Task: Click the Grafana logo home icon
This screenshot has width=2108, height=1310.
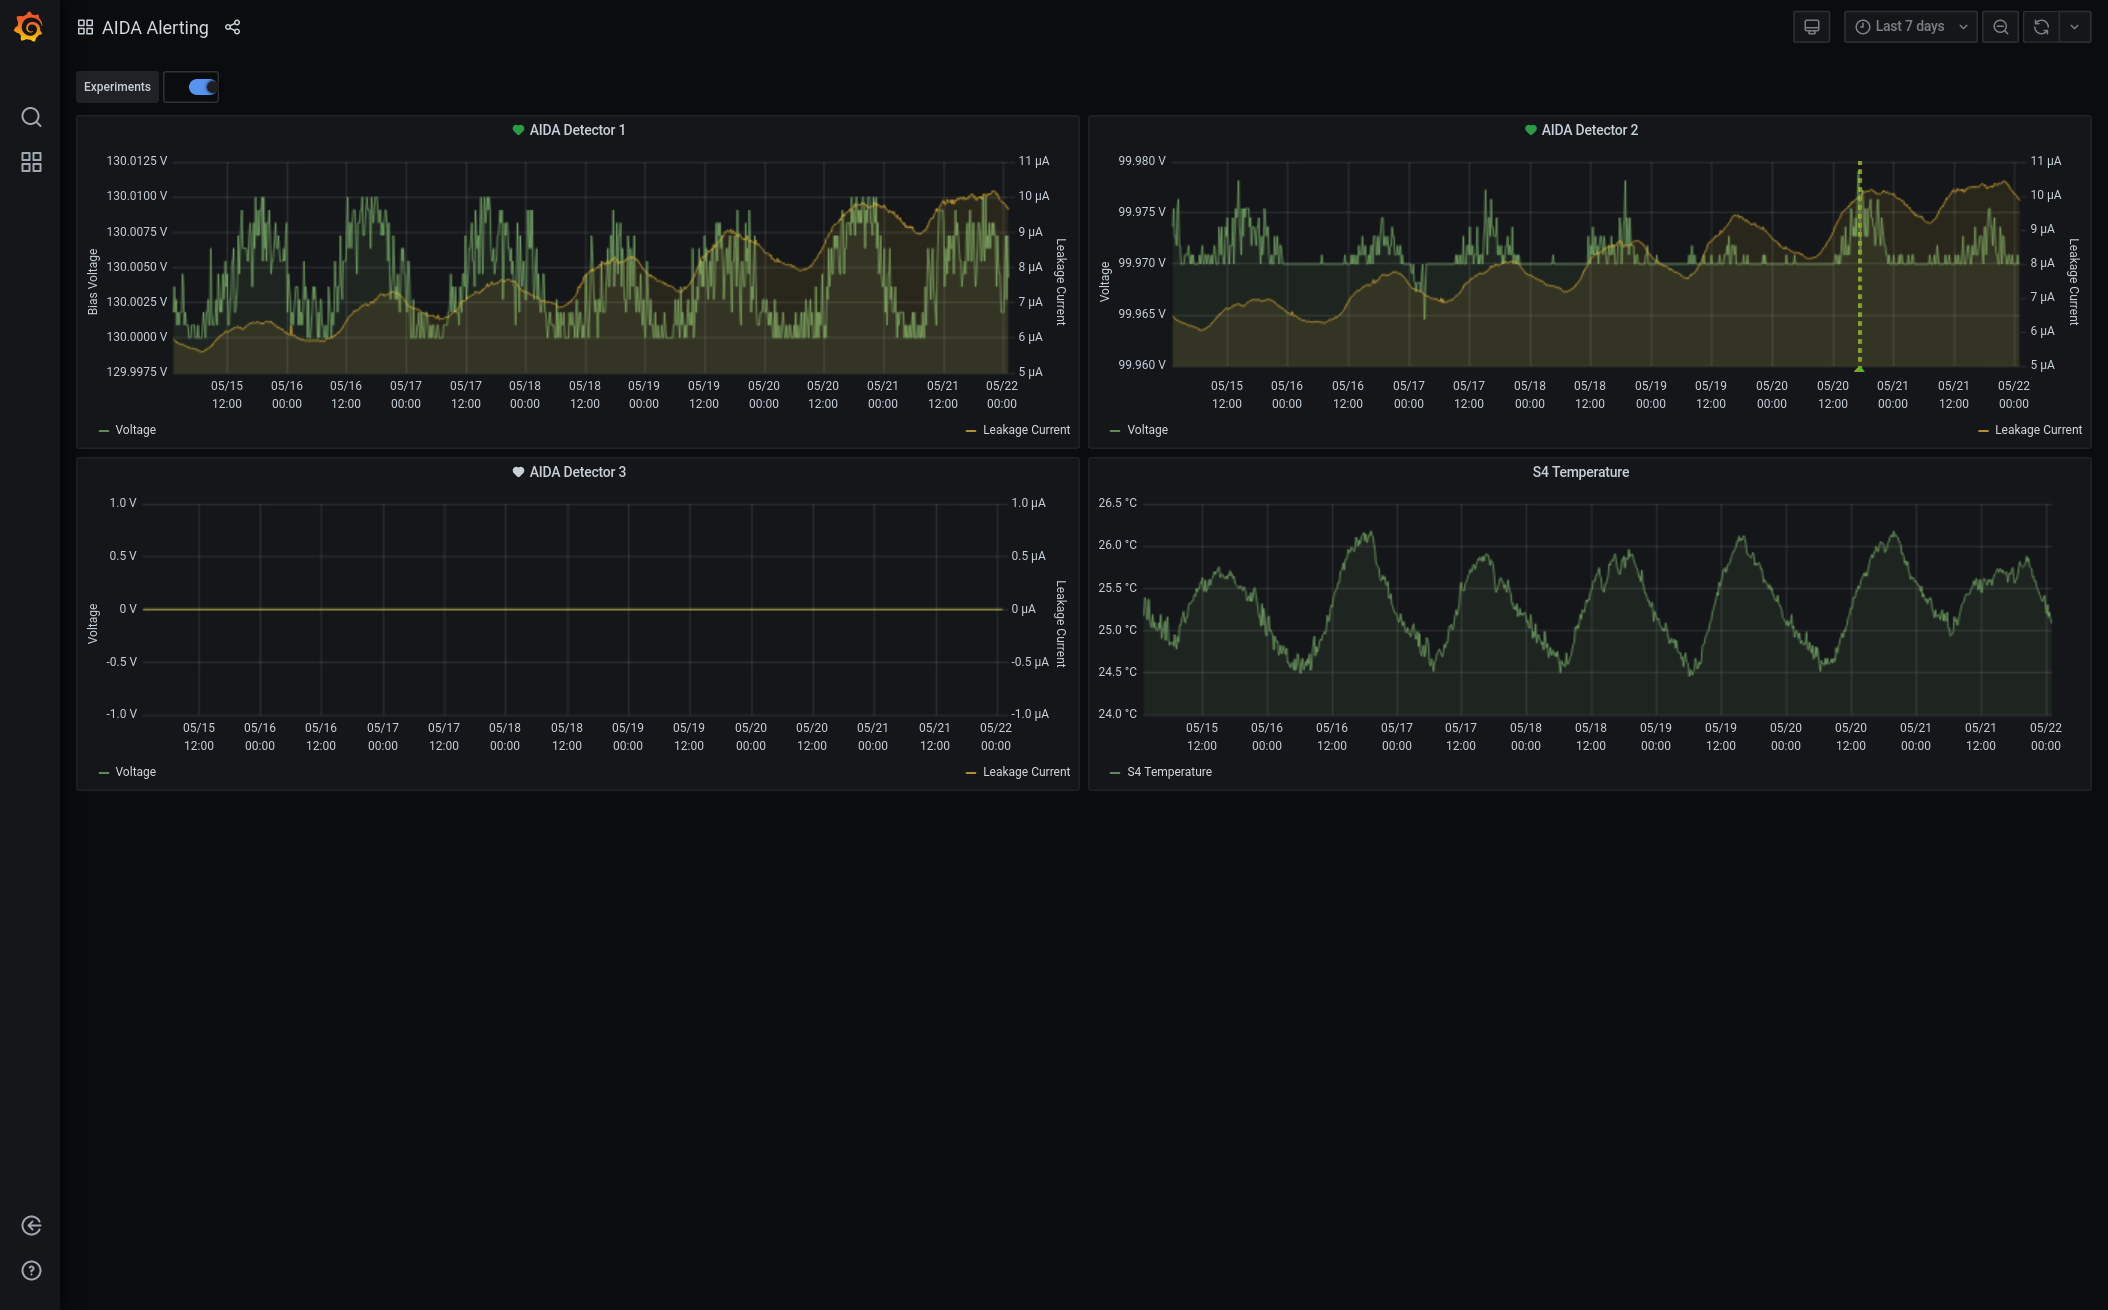Action: 29,27
